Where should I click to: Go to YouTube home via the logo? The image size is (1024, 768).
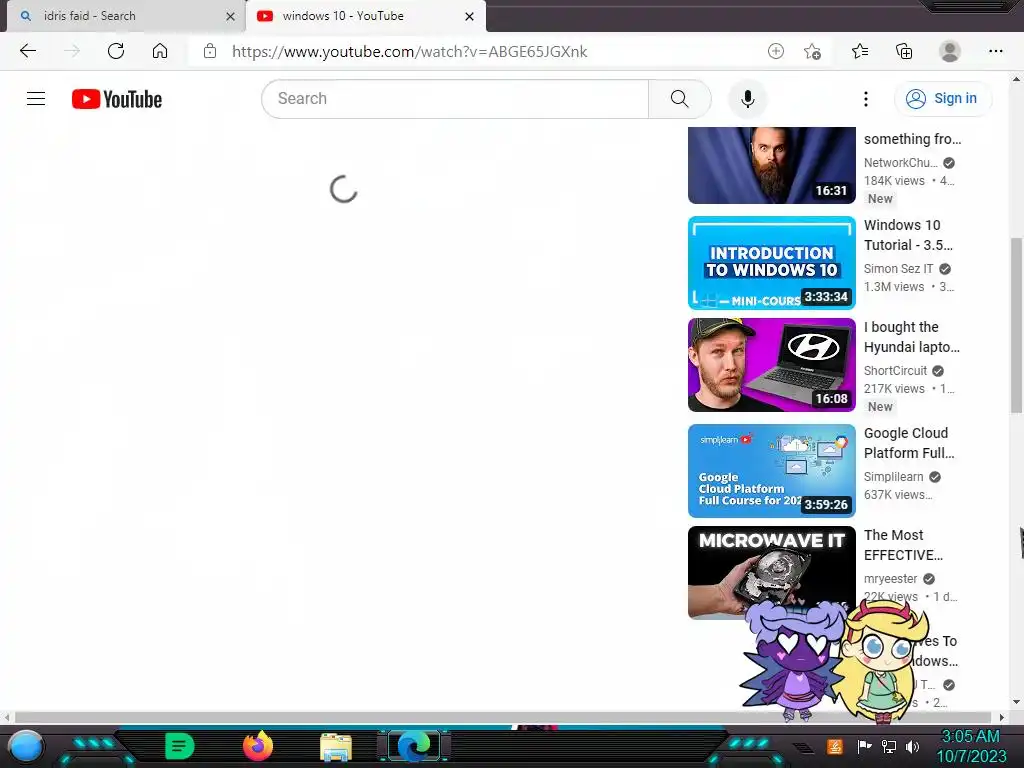click(x=117, y=99)
